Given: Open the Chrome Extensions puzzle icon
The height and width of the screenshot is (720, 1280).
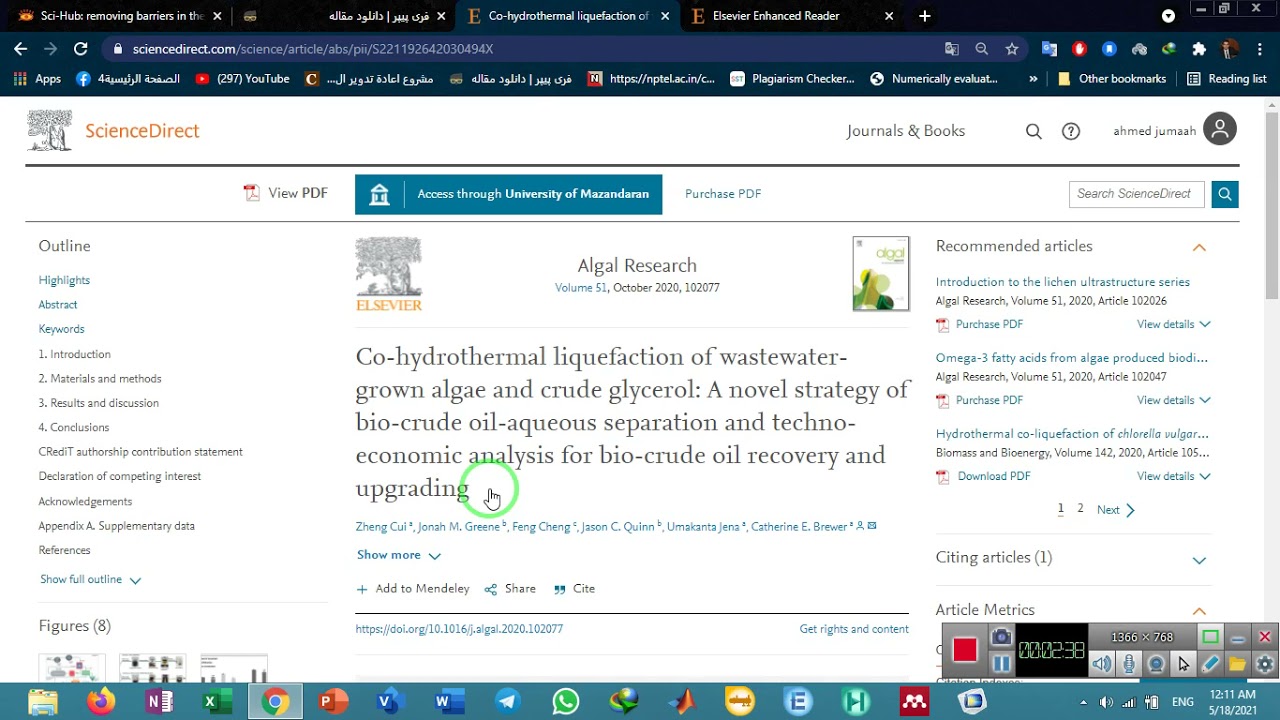Looking at the screenshot, I should [x=1199, y=49].
